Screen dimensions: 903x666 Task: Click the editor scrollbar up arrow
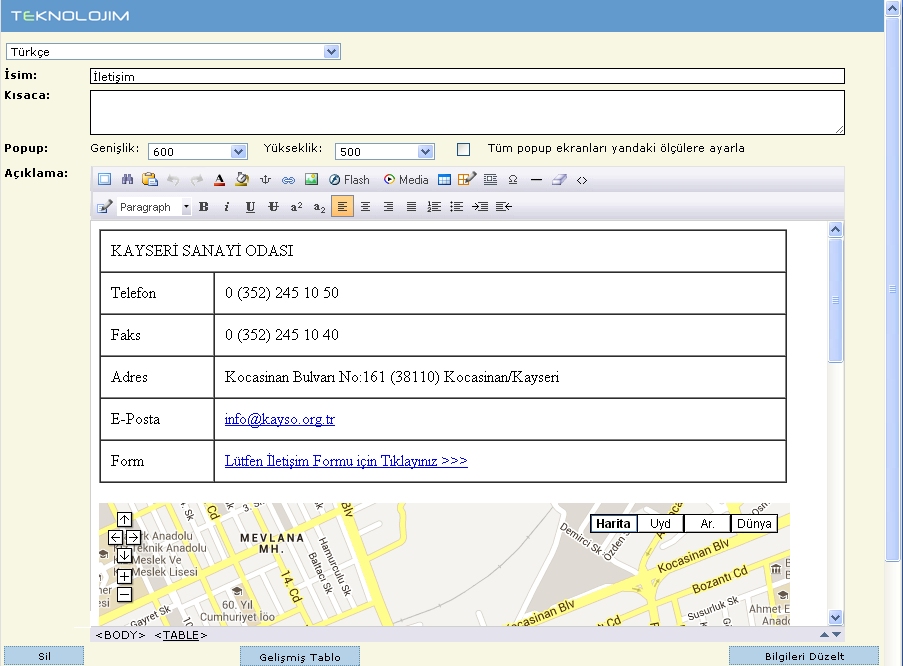(x=836, y=229)
